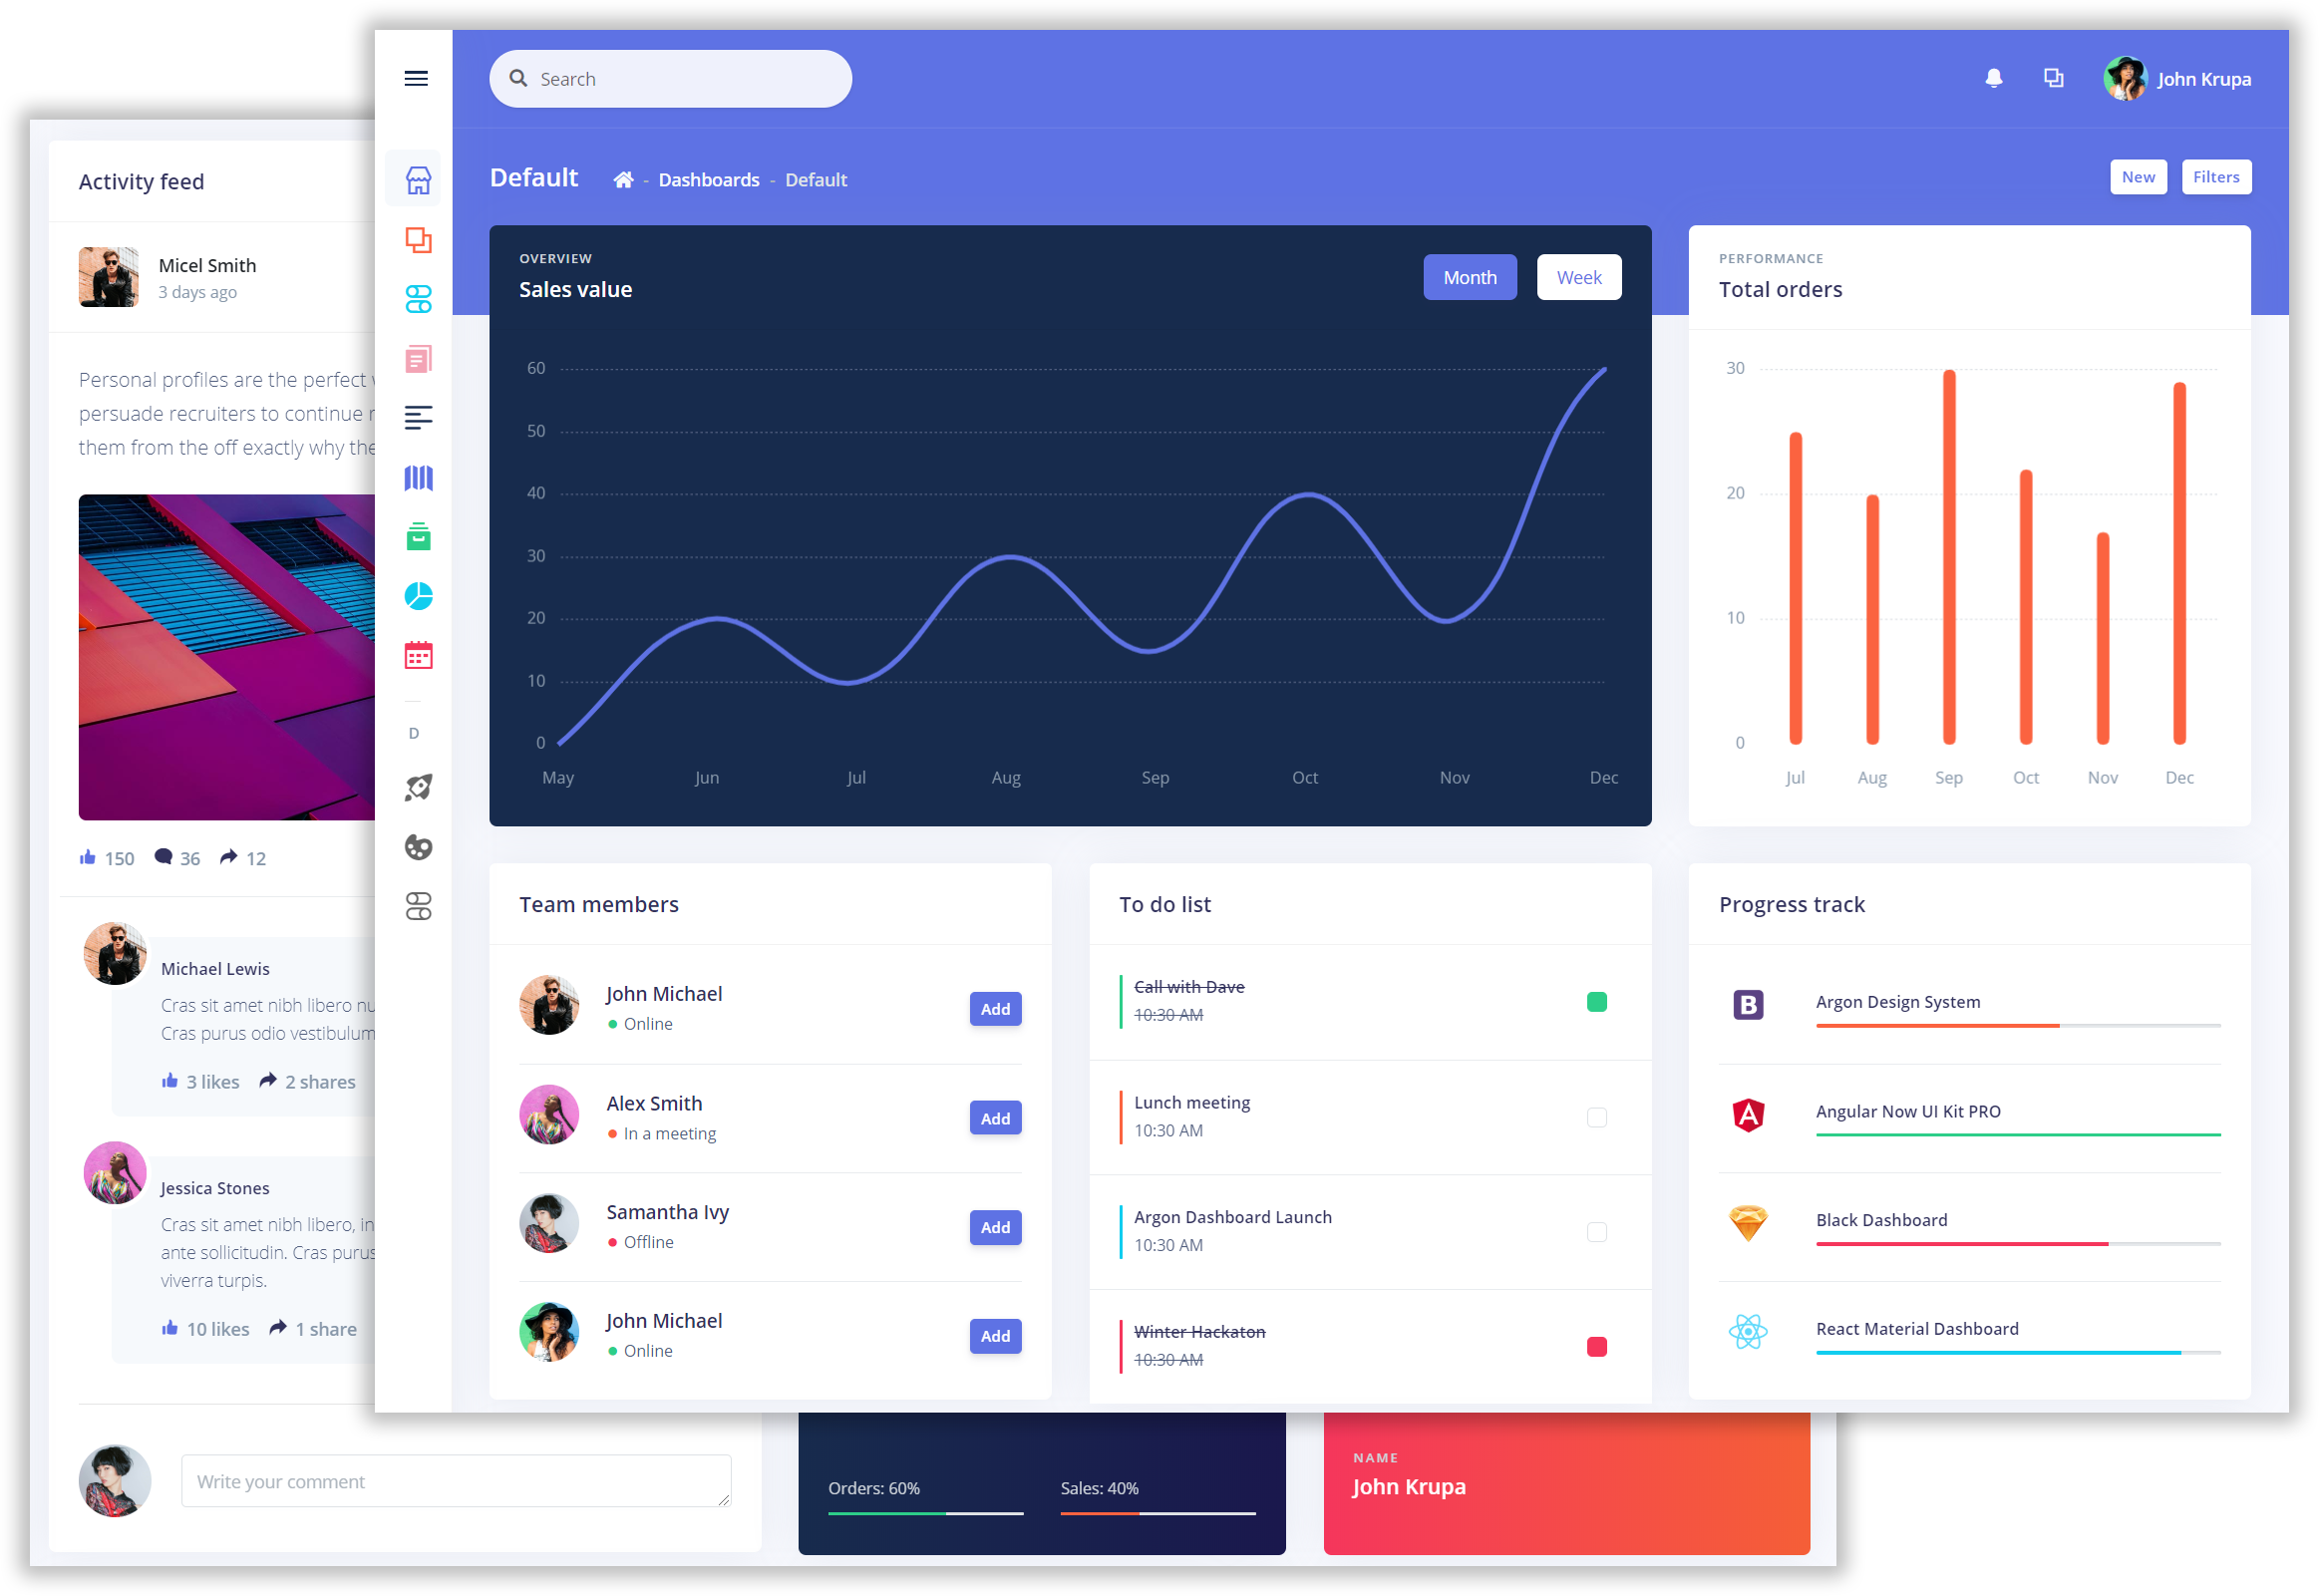Image resolution: width=2319 pixels, height=1596 pixels.
Task: Select the rocket/launch icon in sidebar
Action: (x=418, y=786)
